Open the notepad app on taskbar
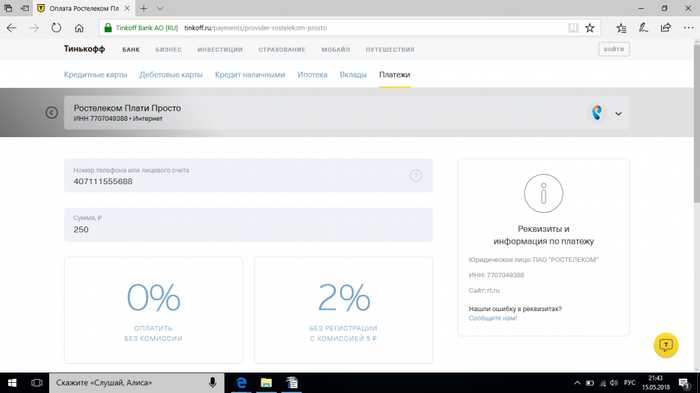This screenshot has width=700, height=393. point(292,383)
